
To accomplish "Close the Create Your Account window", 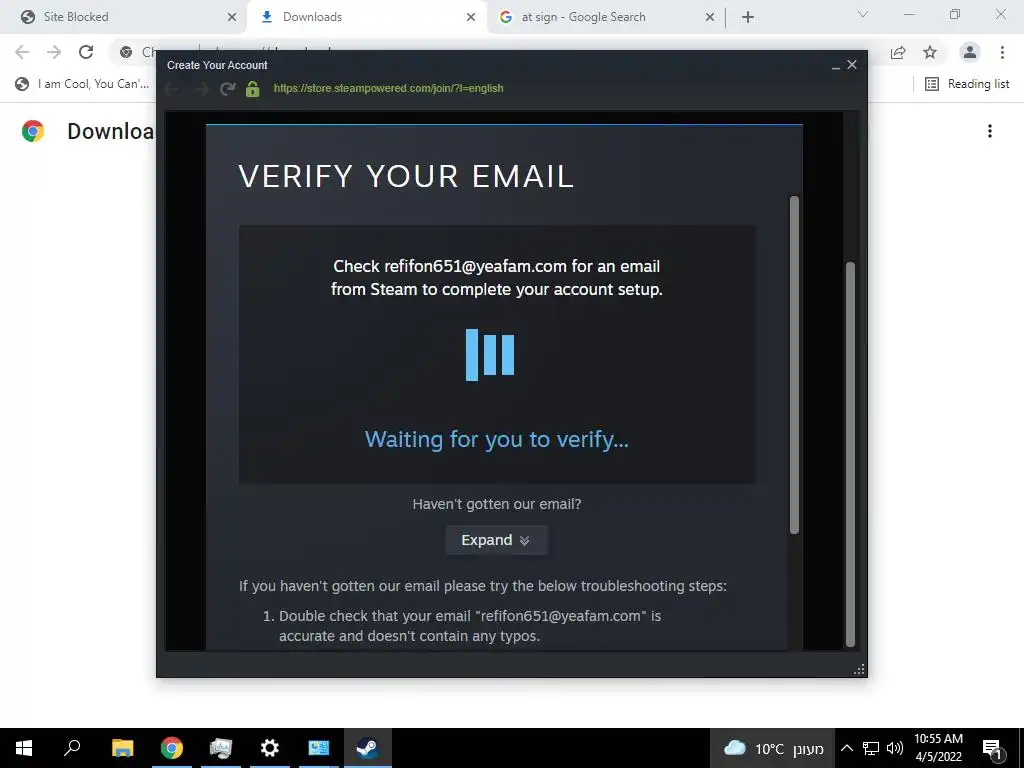I will (x=852, y=65).
